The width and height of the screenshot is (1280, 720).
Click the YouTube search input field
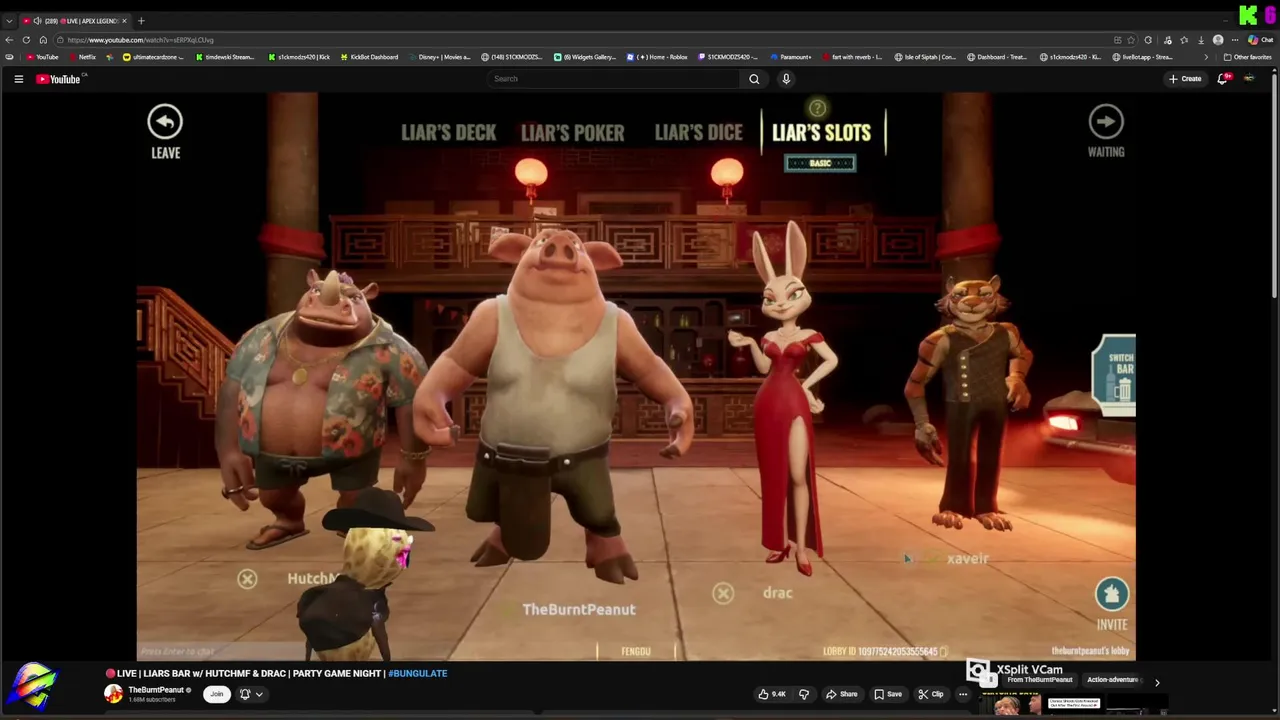click(612, 79)
